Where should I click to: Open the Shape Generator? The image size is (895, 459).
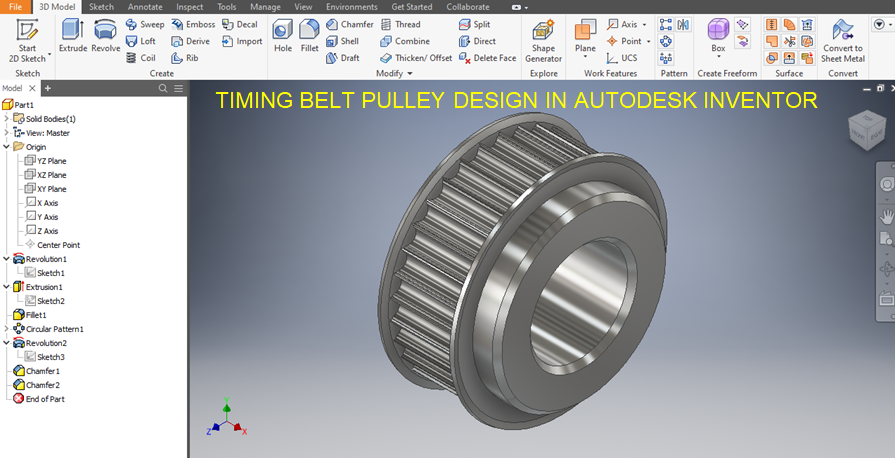543,41
